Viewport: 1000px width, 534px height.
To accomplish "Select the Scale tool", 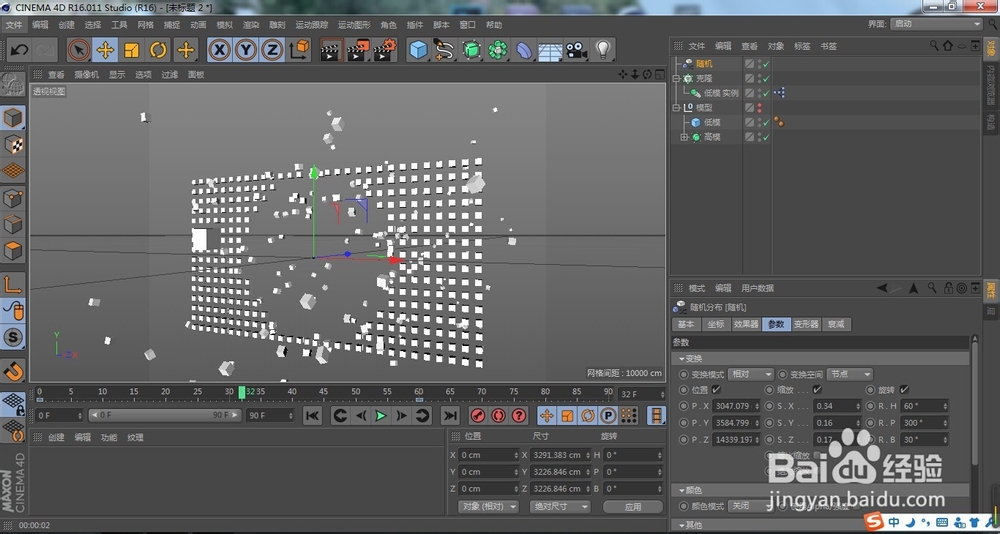I will 132,50.
